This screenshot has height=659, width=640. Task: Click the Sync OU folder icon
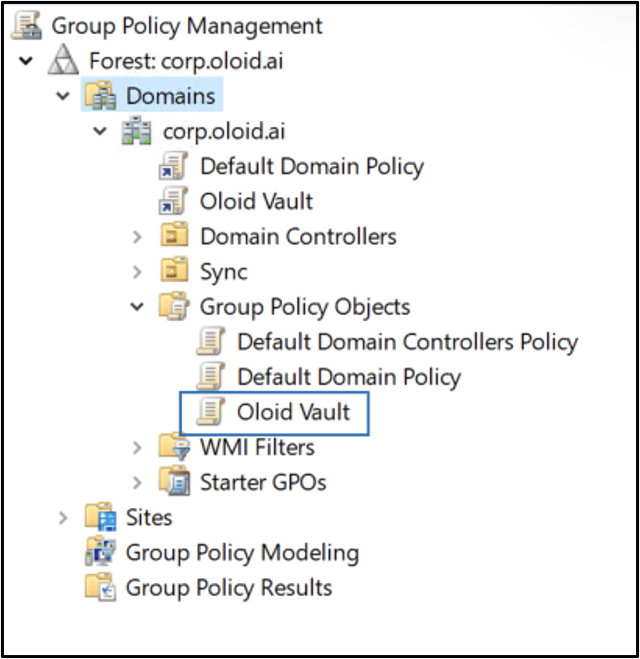(x=174, y=270)
